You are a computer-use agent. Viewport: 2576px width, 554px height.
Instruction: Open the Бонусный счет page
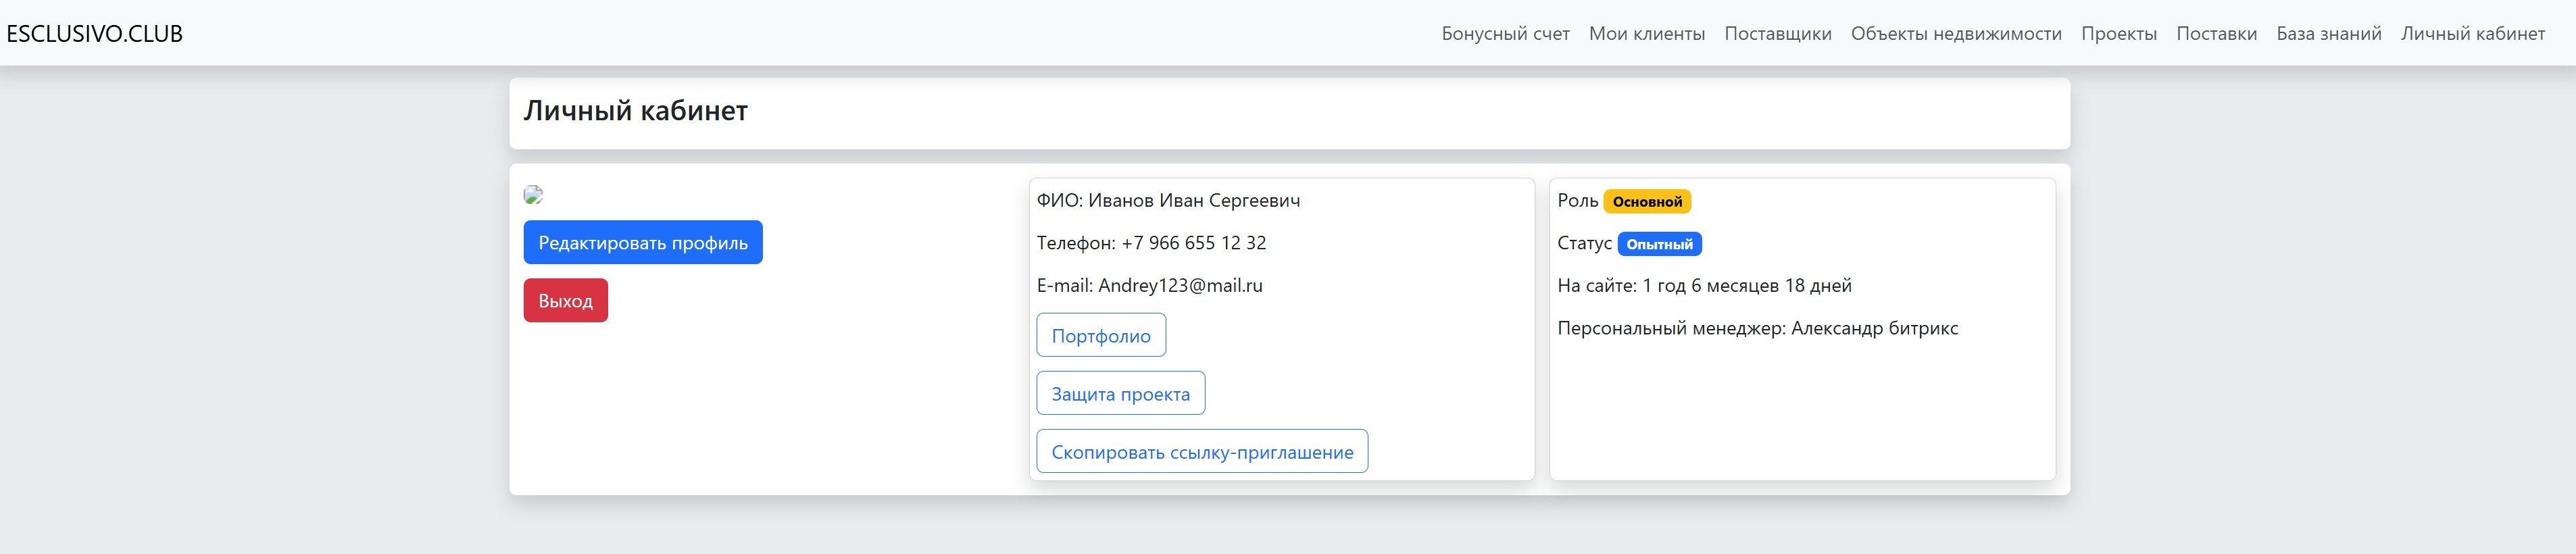coord(1505,34)
